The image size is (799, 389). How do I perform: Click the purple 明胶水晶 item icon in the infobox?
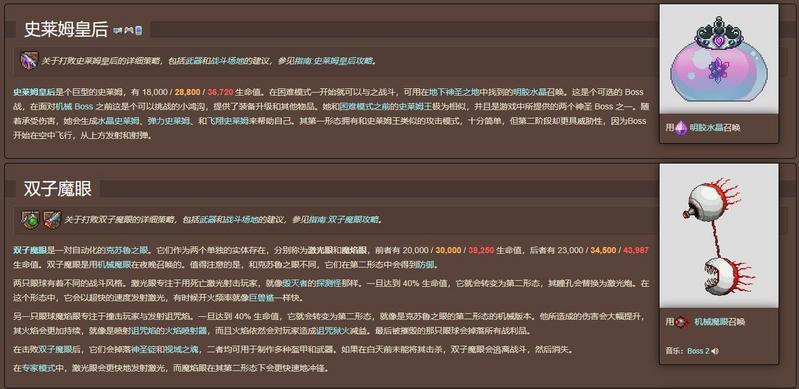tap(681, 128)
